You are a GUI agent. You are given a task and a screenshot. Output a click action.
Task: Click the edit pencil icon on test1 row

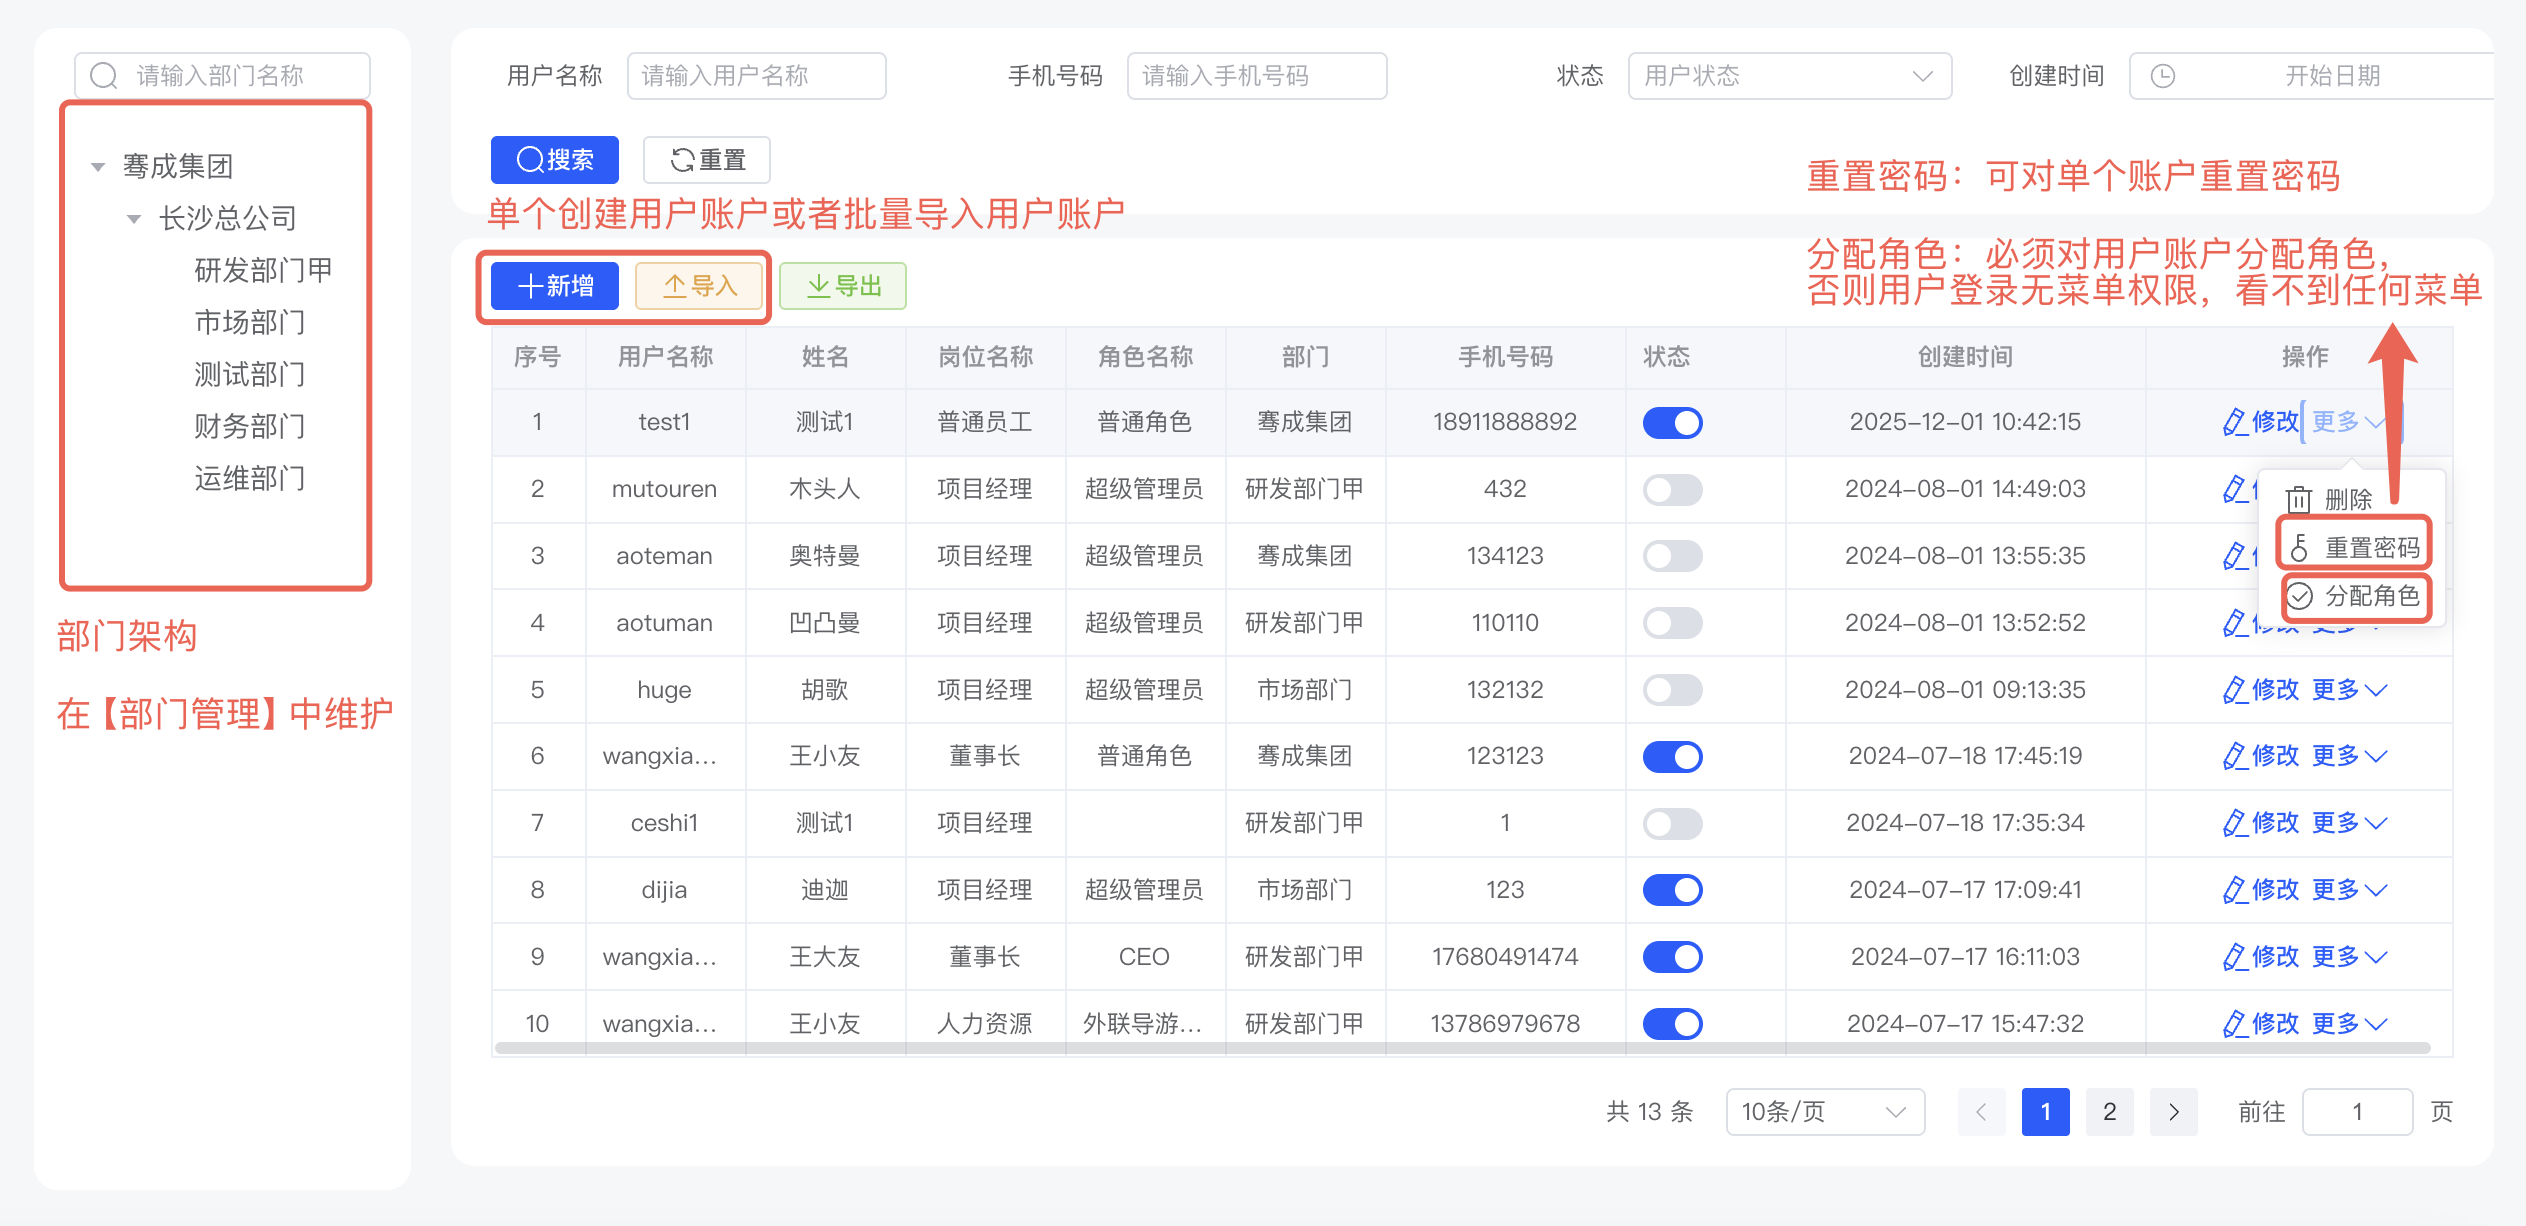2235,422
